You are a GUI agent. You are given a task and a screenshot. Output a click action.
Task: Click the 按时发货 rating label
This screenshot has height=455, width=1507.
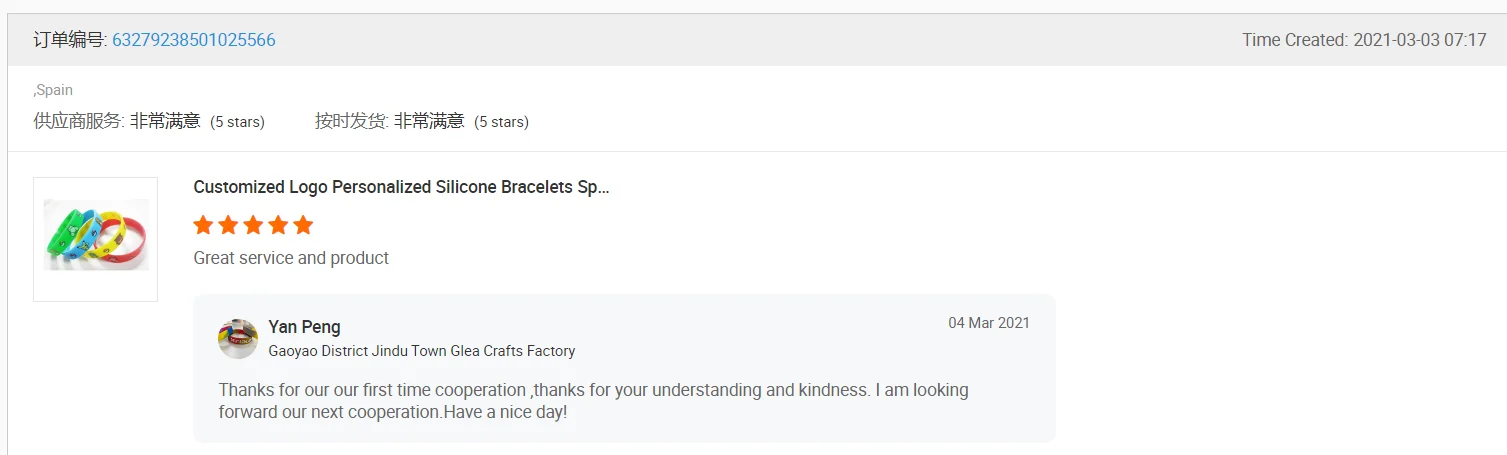pyautogui.click(x=351, y=121)
